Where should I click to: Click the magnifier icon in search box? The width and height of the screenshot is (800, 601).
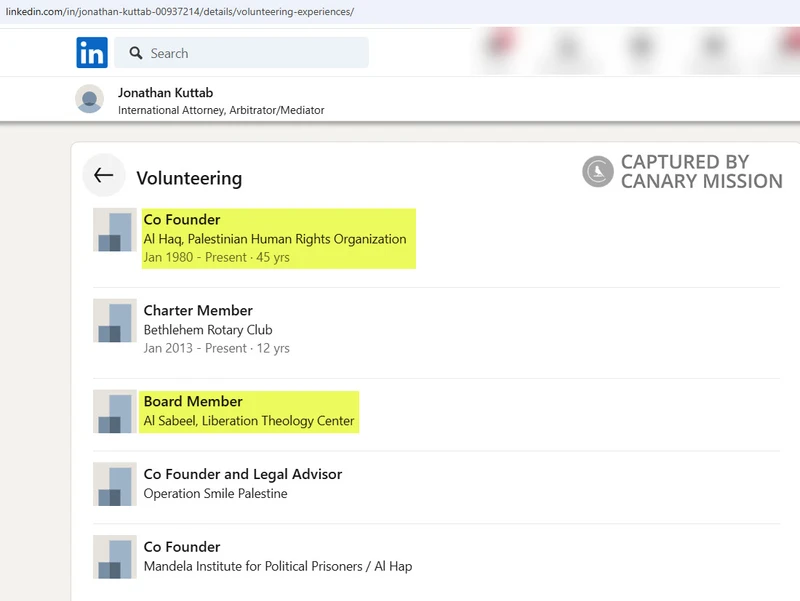click(136, 53)
